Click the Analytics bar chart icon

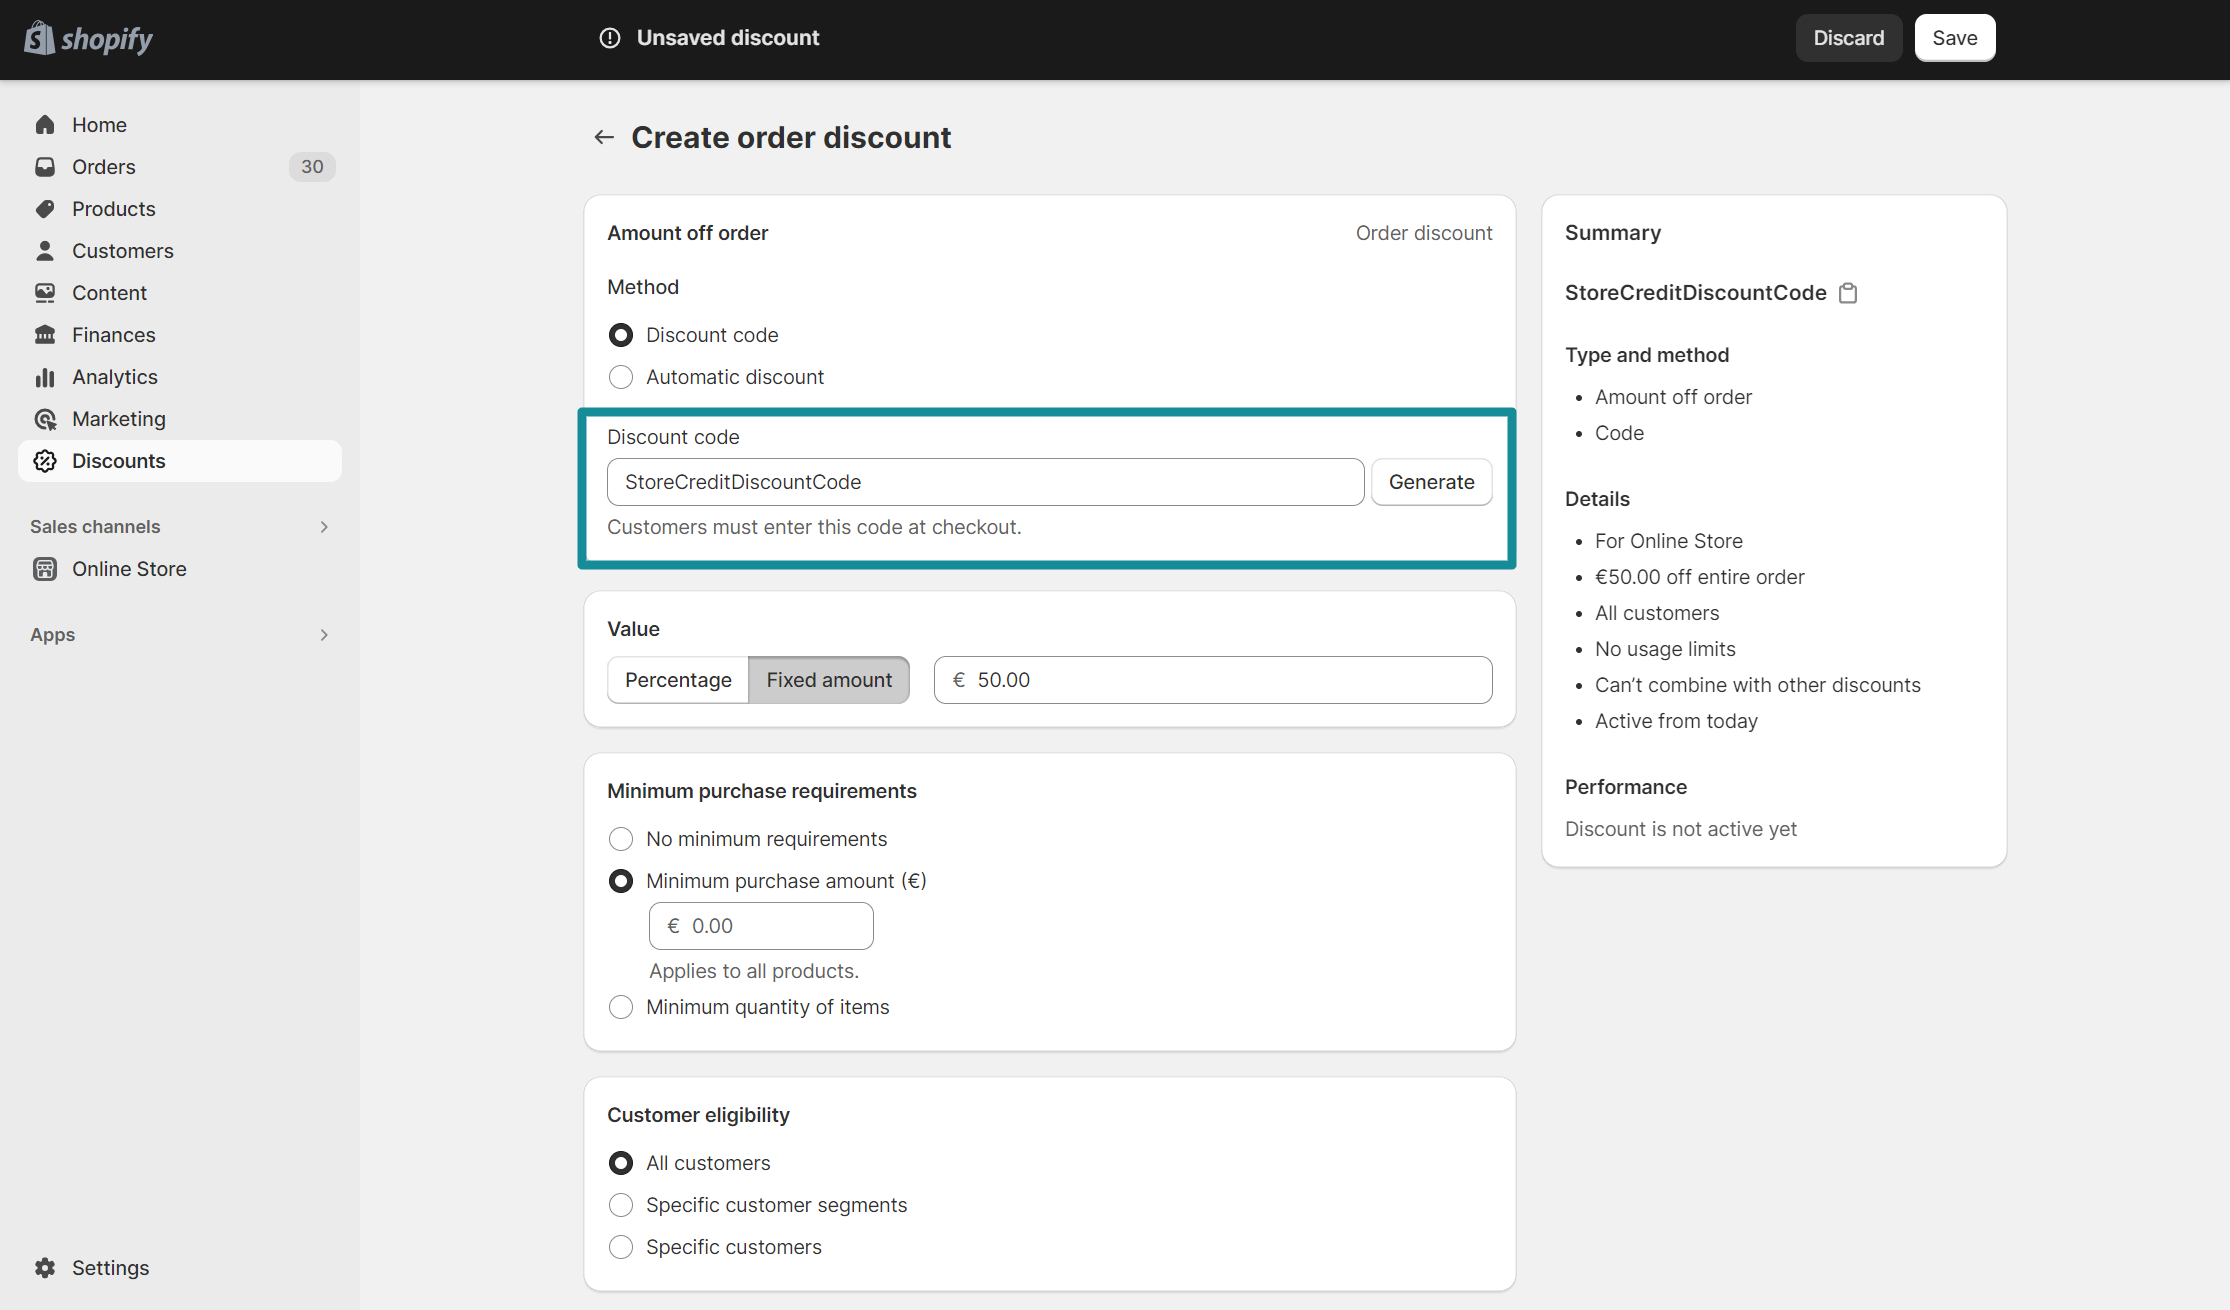[x=45, y=377]
